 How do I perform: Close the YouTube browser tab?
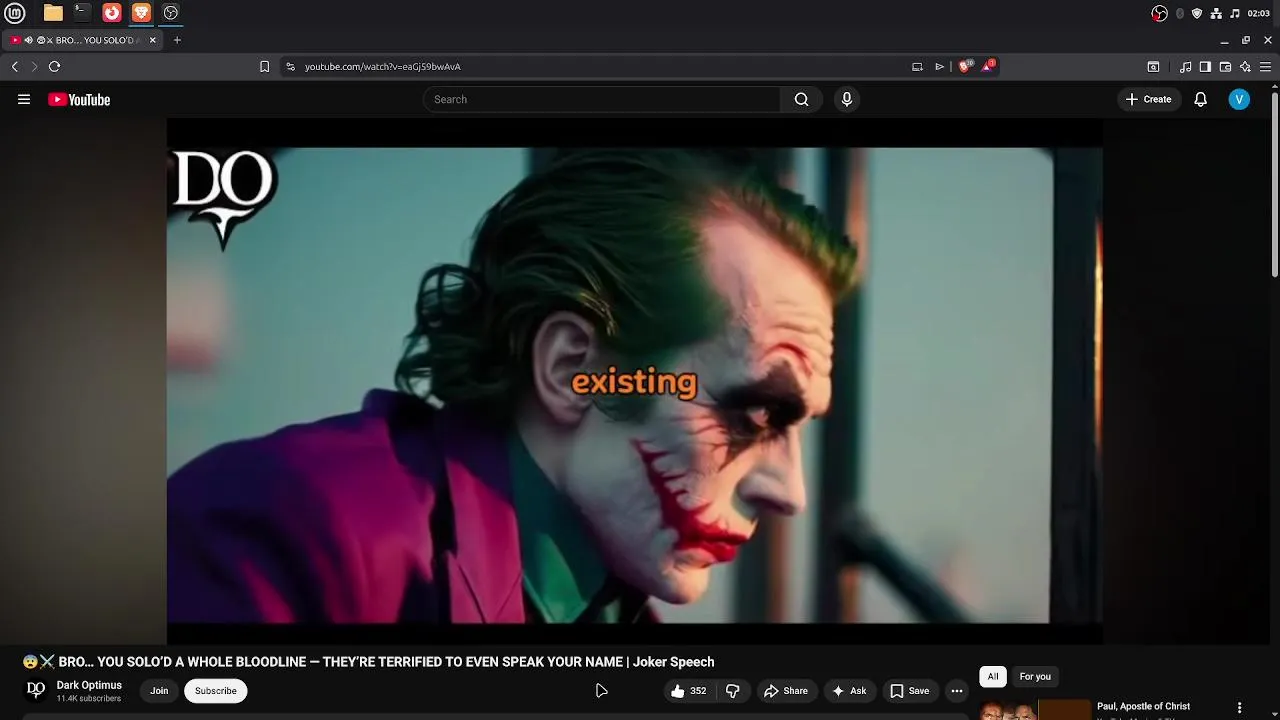[152, 40]
